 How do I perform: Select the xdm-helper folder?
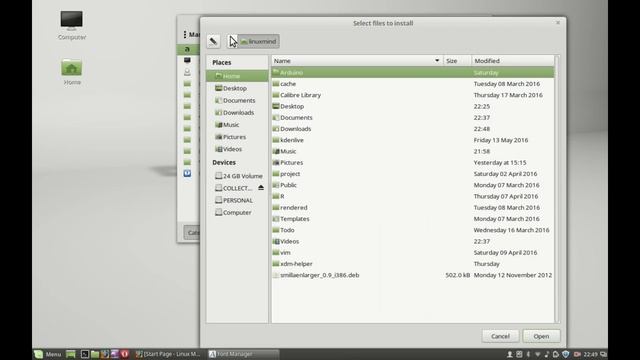pyautogui.click(x=413, y=264)
